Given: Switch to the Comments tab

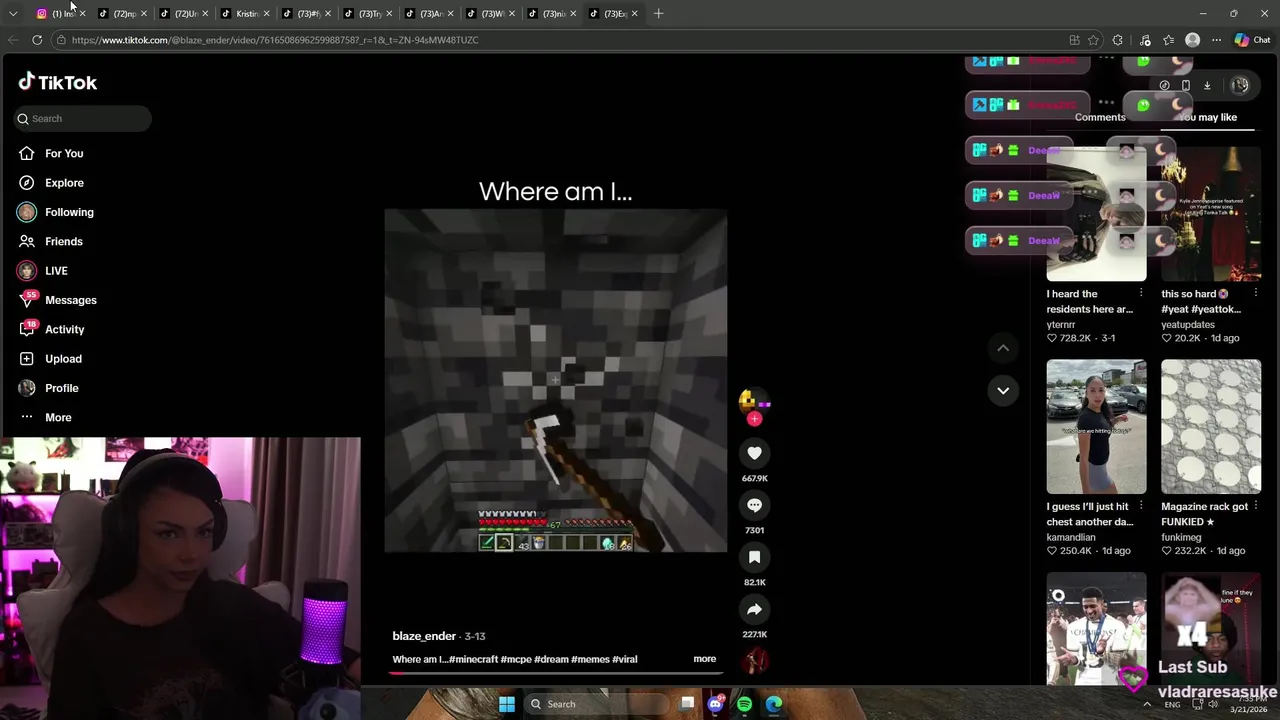Looking at the screenshot, I should click(1100, 117).
